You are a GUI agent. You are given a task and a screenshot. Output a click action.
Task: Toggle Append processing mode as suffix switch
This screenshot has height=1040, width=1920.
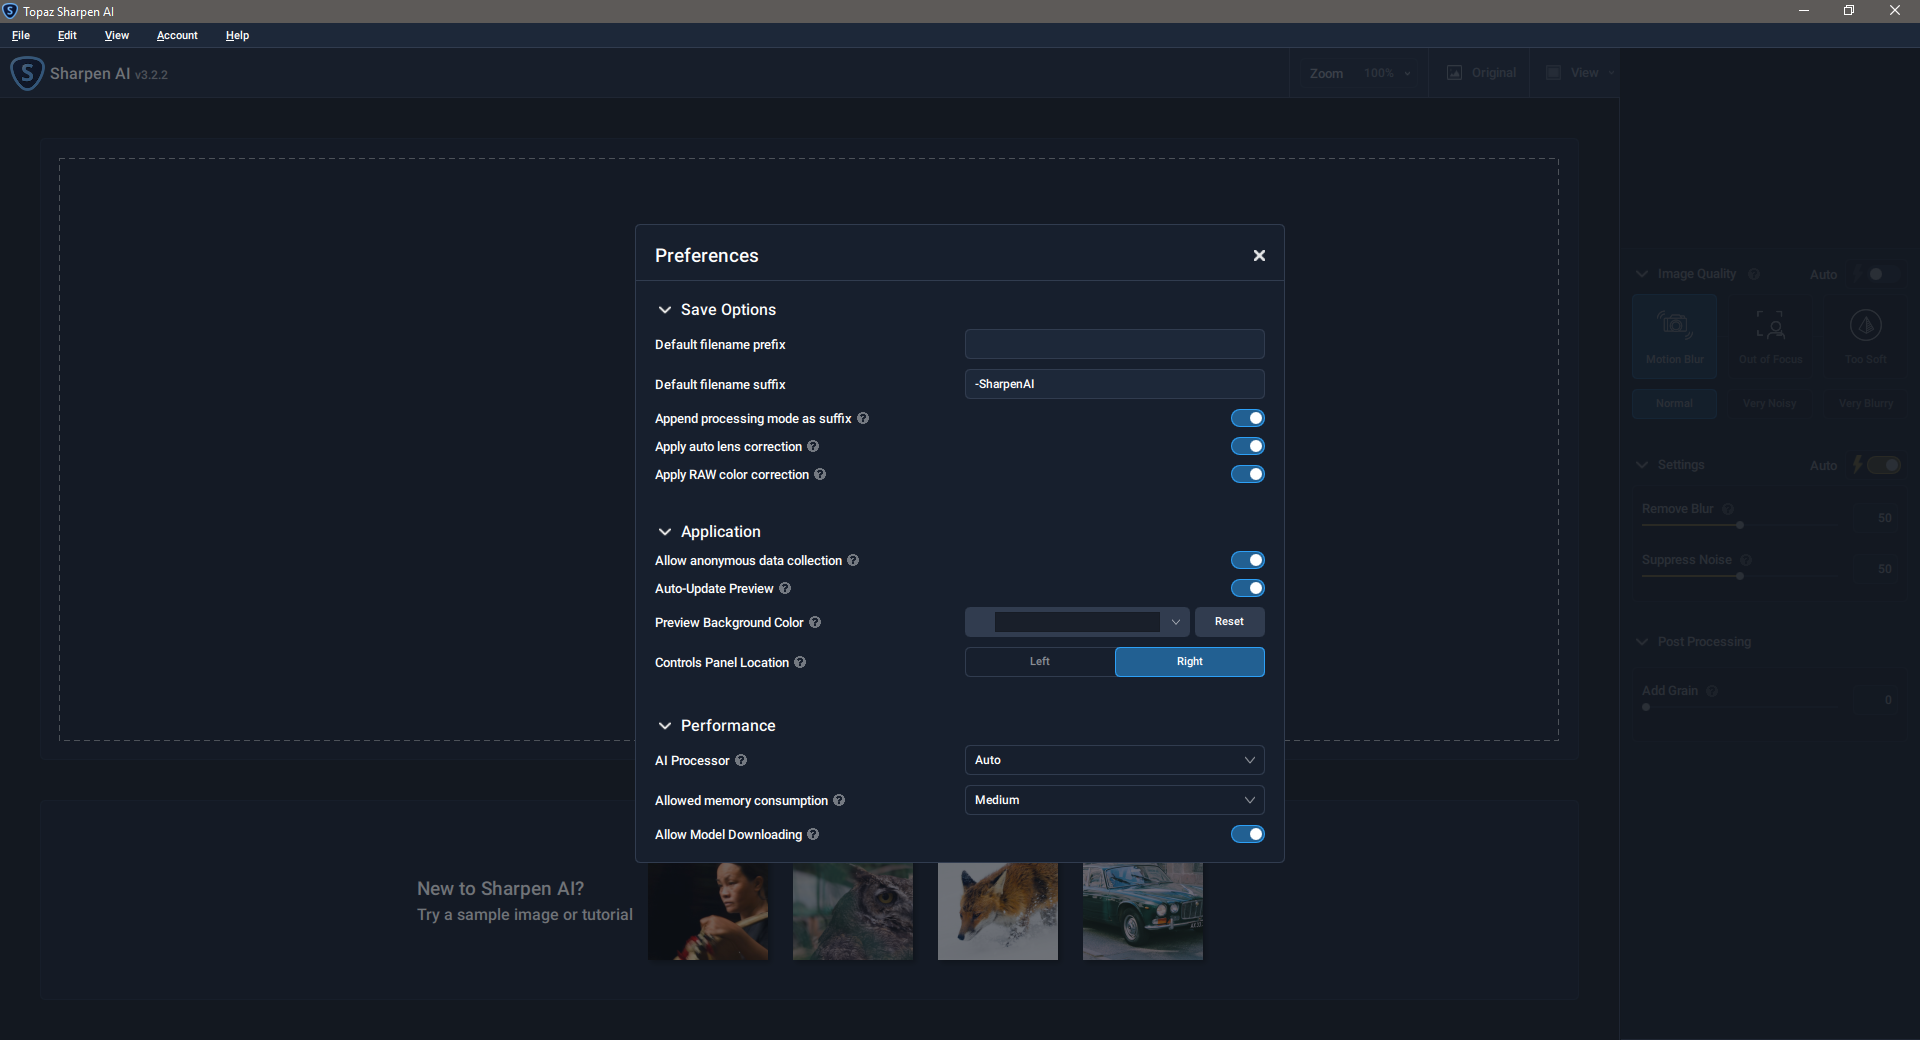coord(1247,418)
